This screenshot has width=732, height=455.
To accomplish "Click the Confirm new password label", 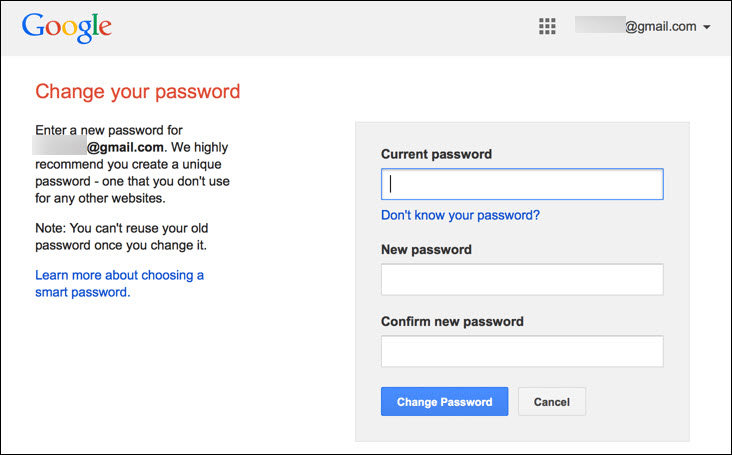I will pyautogui.click(x=452, y=321).
